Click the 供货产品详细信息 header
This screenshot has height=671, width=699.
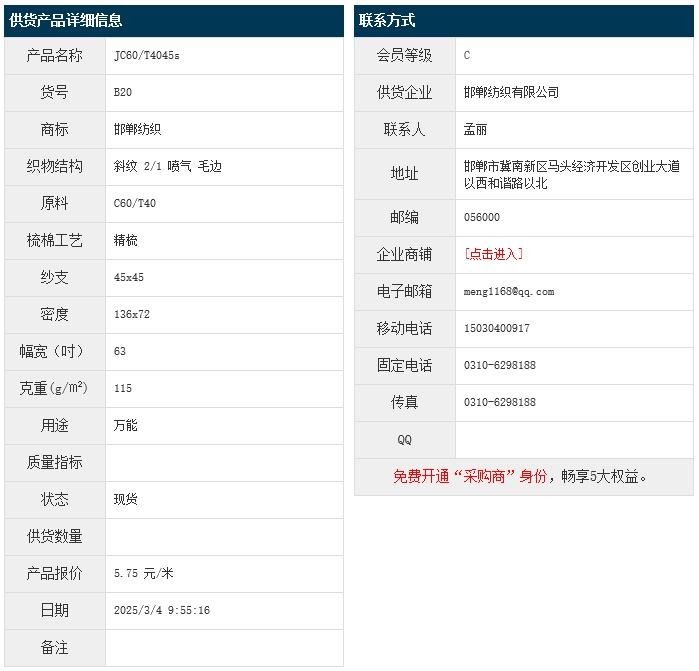pos(66,21)
